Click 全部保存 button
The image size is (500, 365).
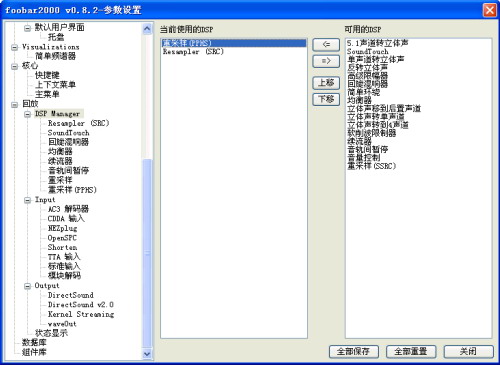pos(353,351)
